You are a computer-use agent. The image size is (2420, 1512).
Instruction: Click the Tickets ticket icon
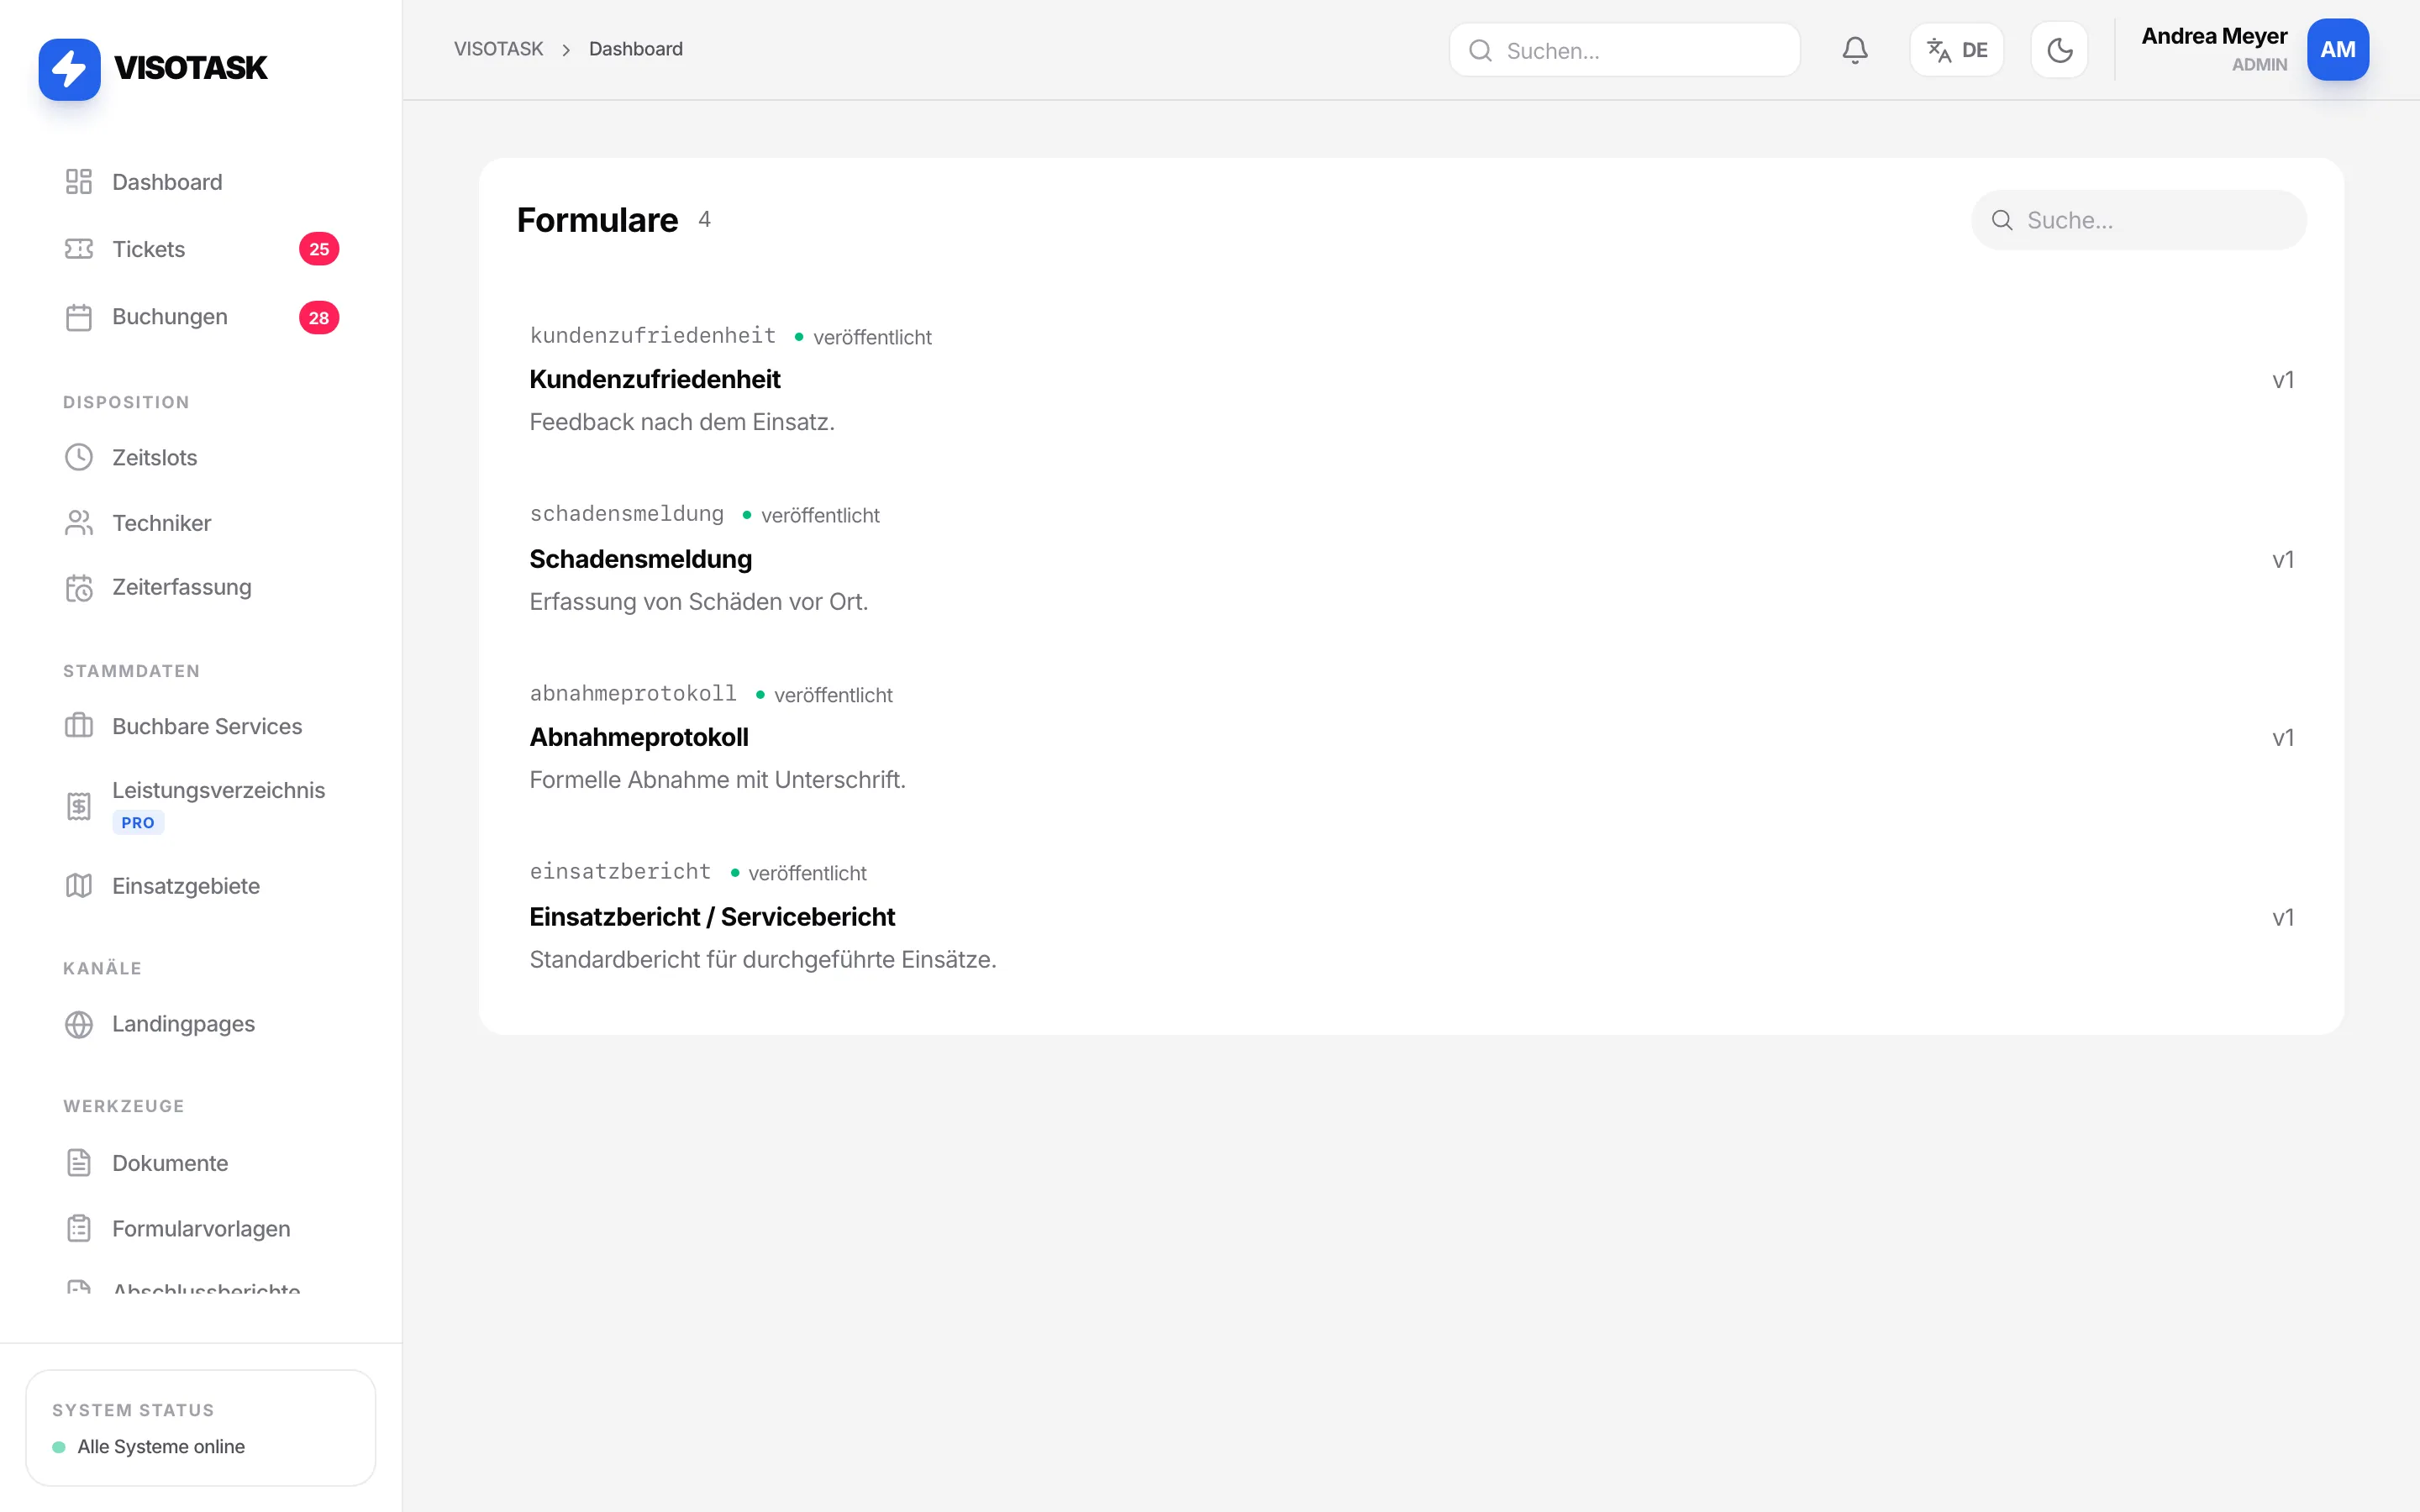pyautogui.click(x=79, y=249)
